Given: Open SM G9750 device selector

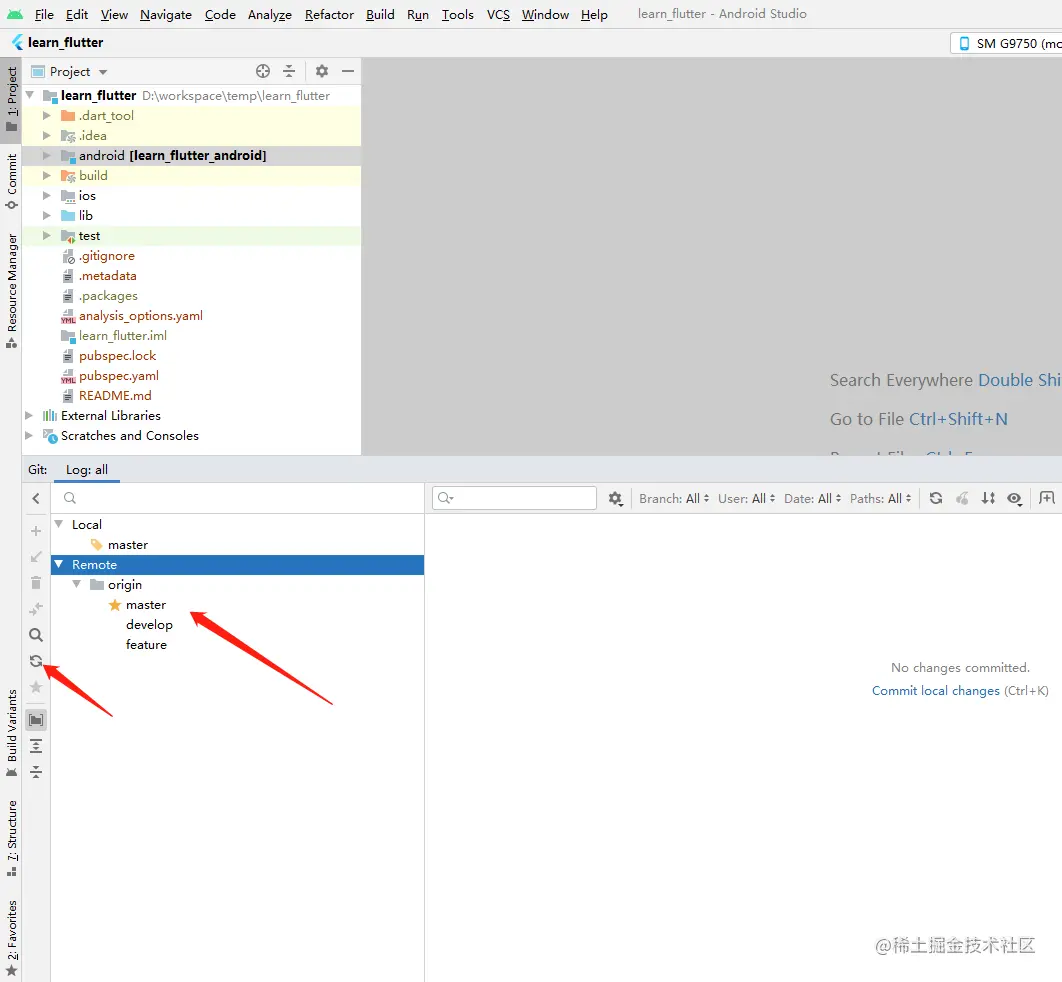Looking at the screenshot, I should (1007, 43).
